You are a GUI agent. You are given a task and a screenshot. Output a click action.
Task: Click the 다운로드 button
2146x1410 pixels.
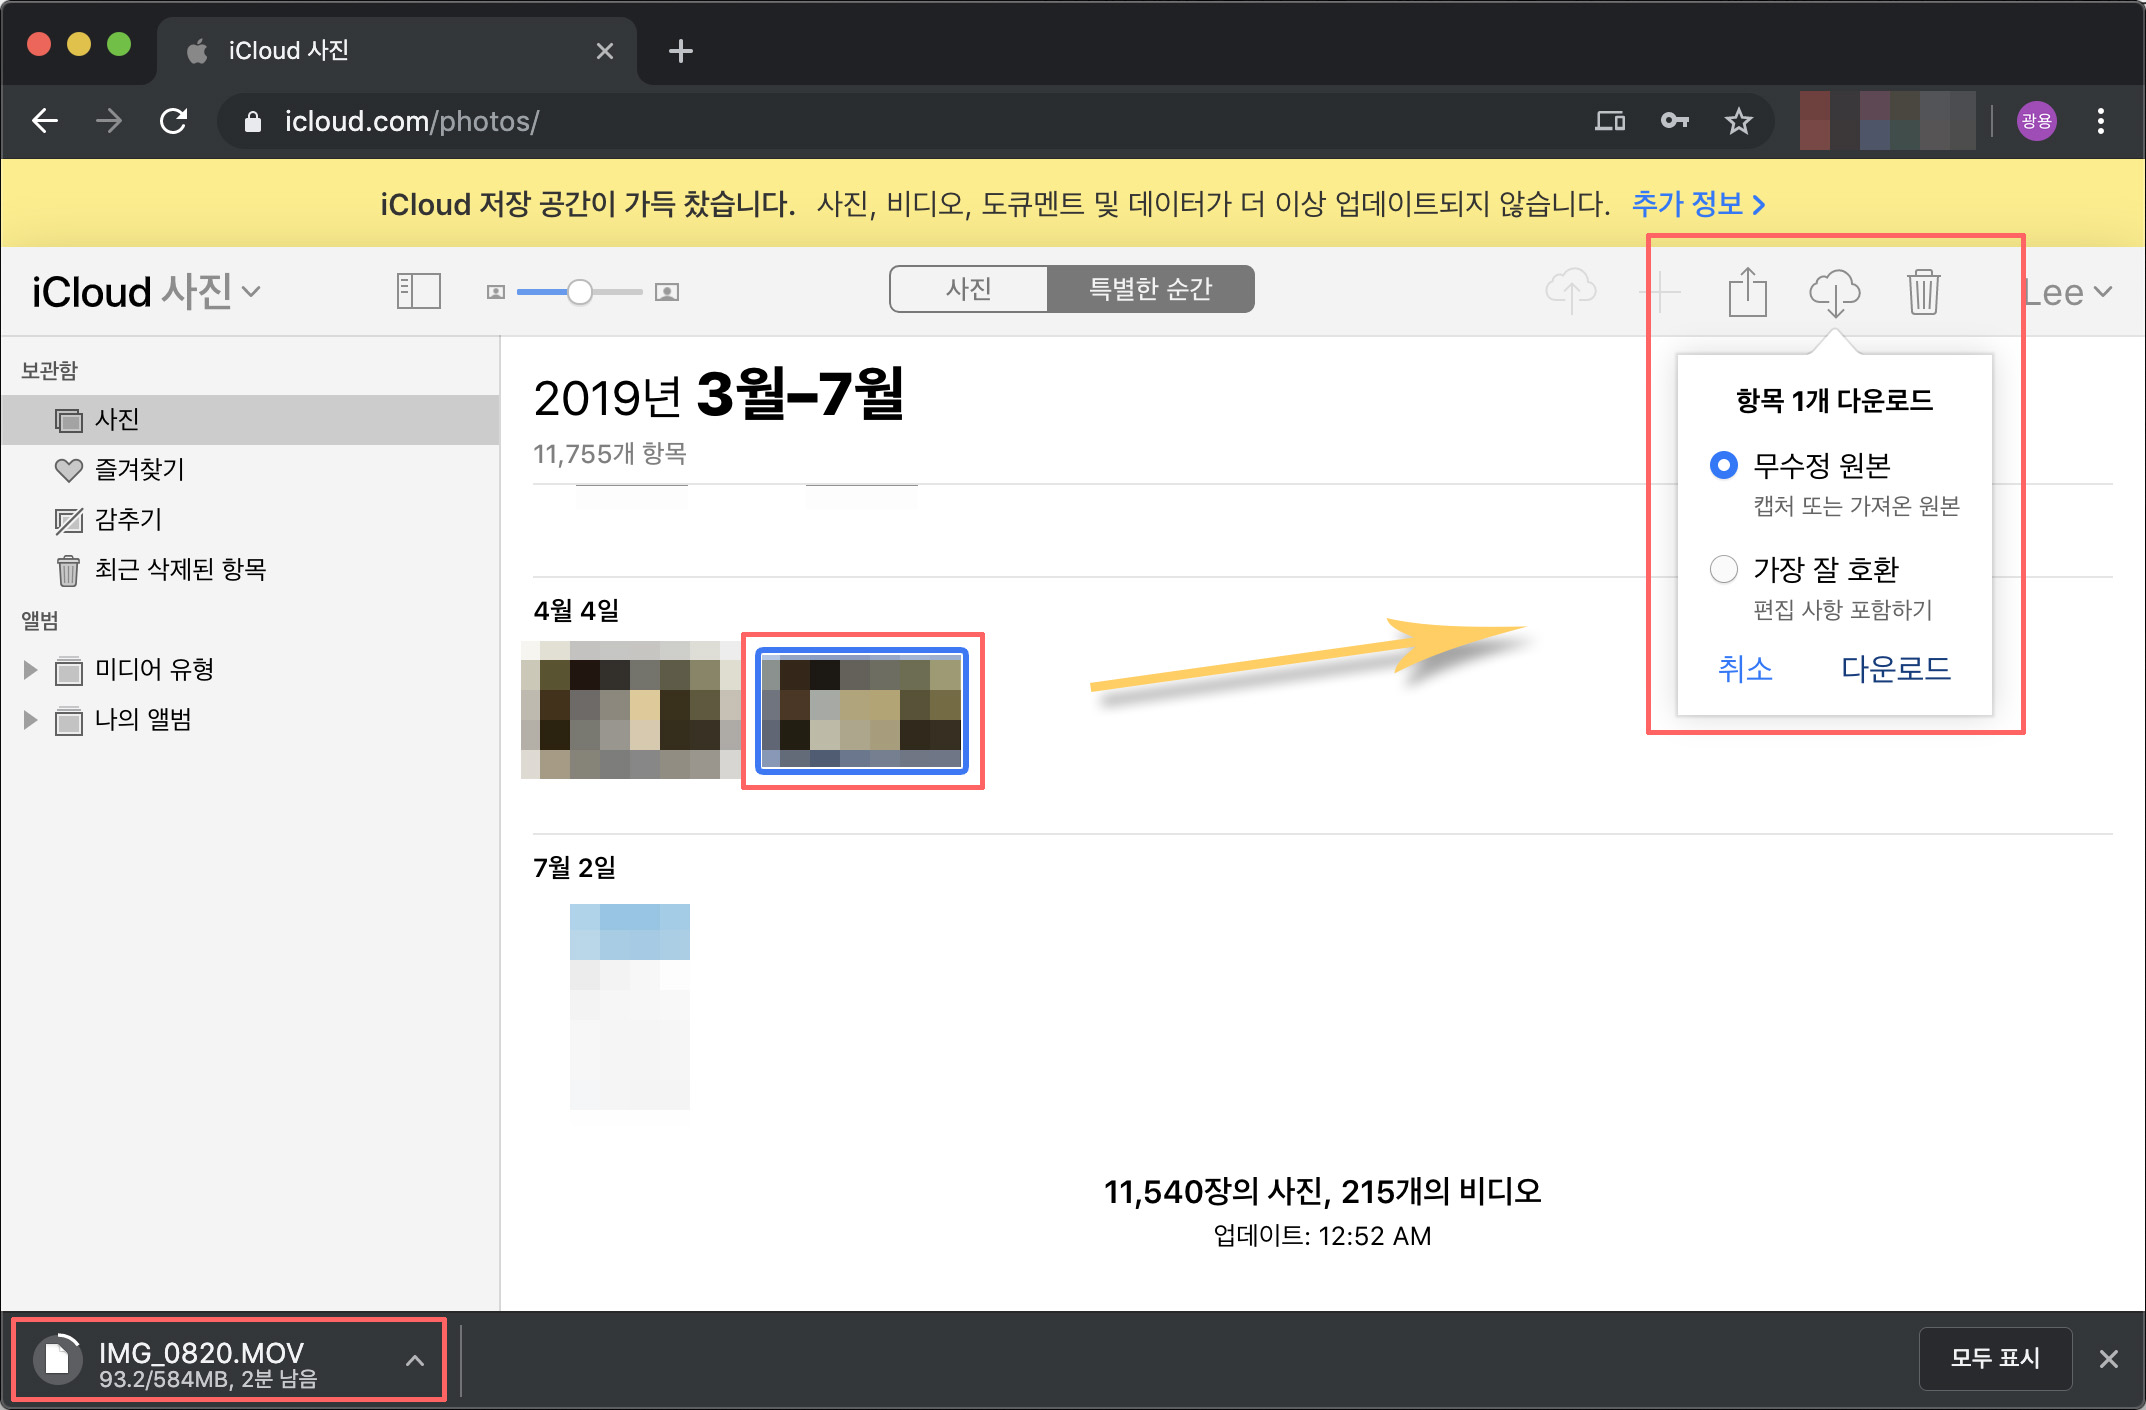tap(1895, 668)
